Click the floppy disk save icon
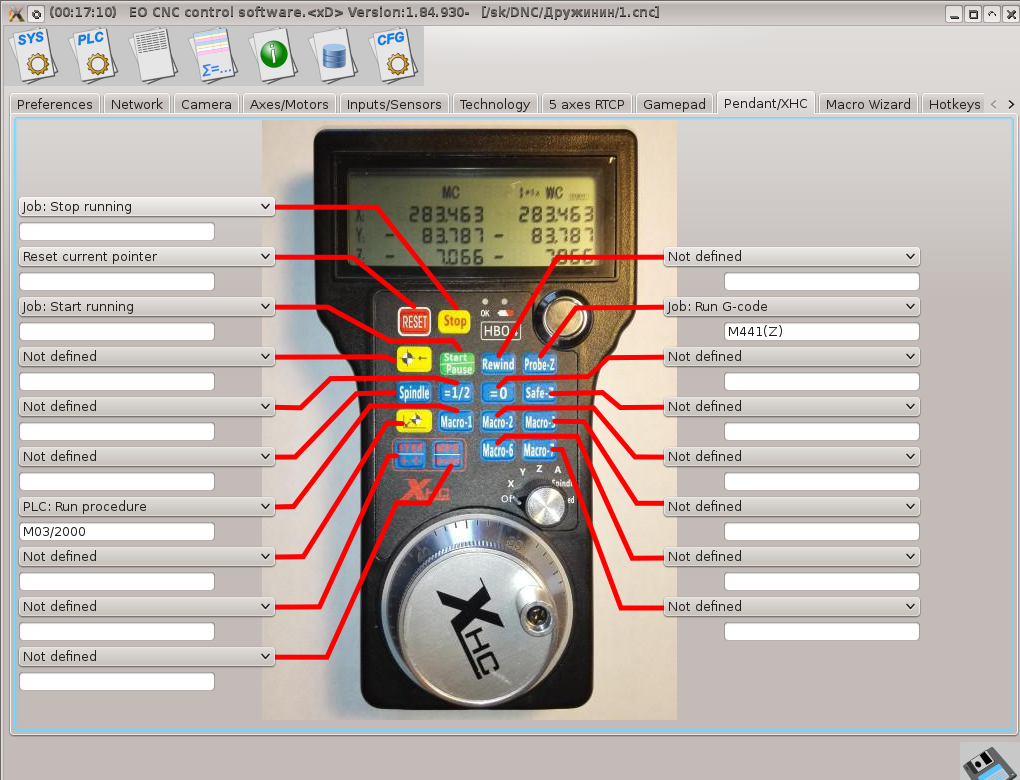 989,762
